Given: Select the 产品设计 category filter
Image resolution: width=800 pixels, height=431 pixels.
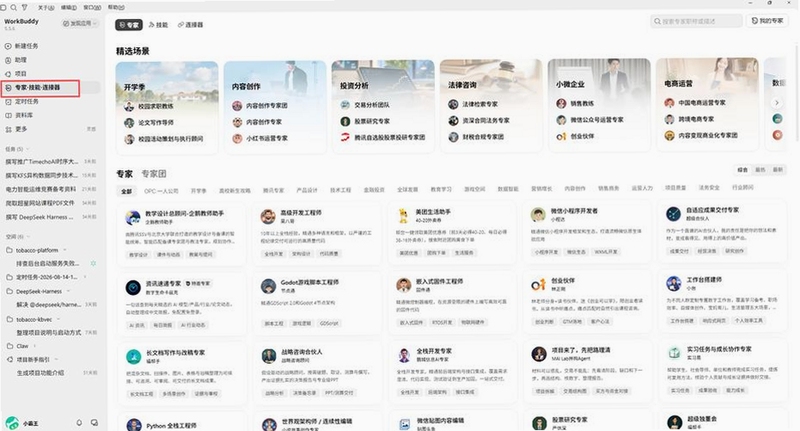Looking at the screenshot, I should coord(307,190).
